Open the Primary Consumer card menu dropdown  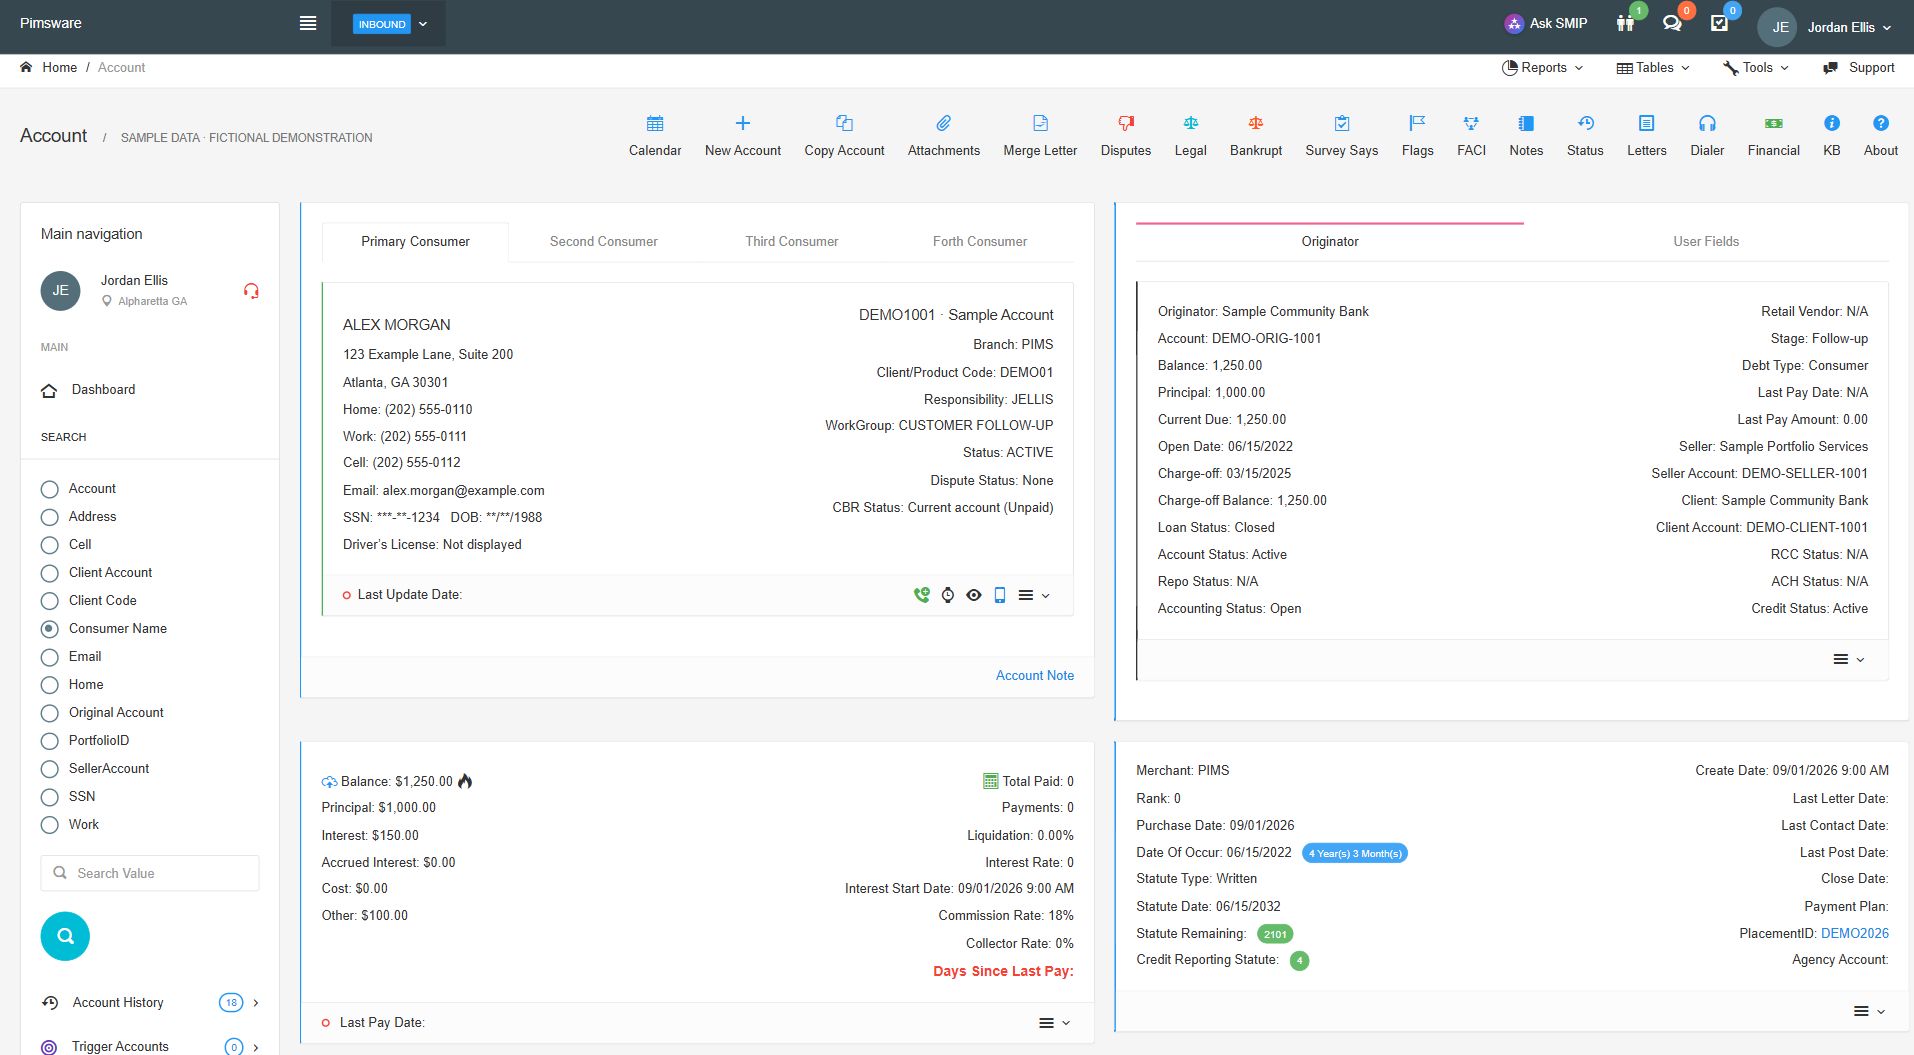[x=1033, y=595]
